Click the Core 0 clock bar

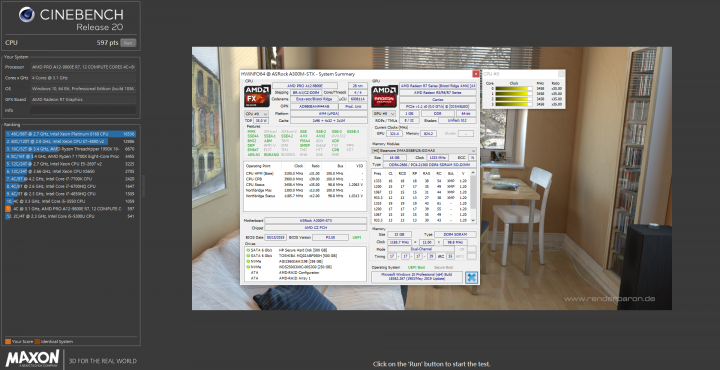[513, 88]
